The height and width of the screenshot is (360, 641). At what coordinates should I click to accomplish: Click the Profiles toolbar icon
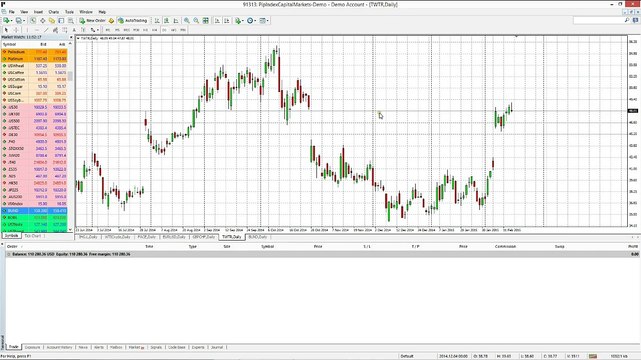(x=18, y=20)
